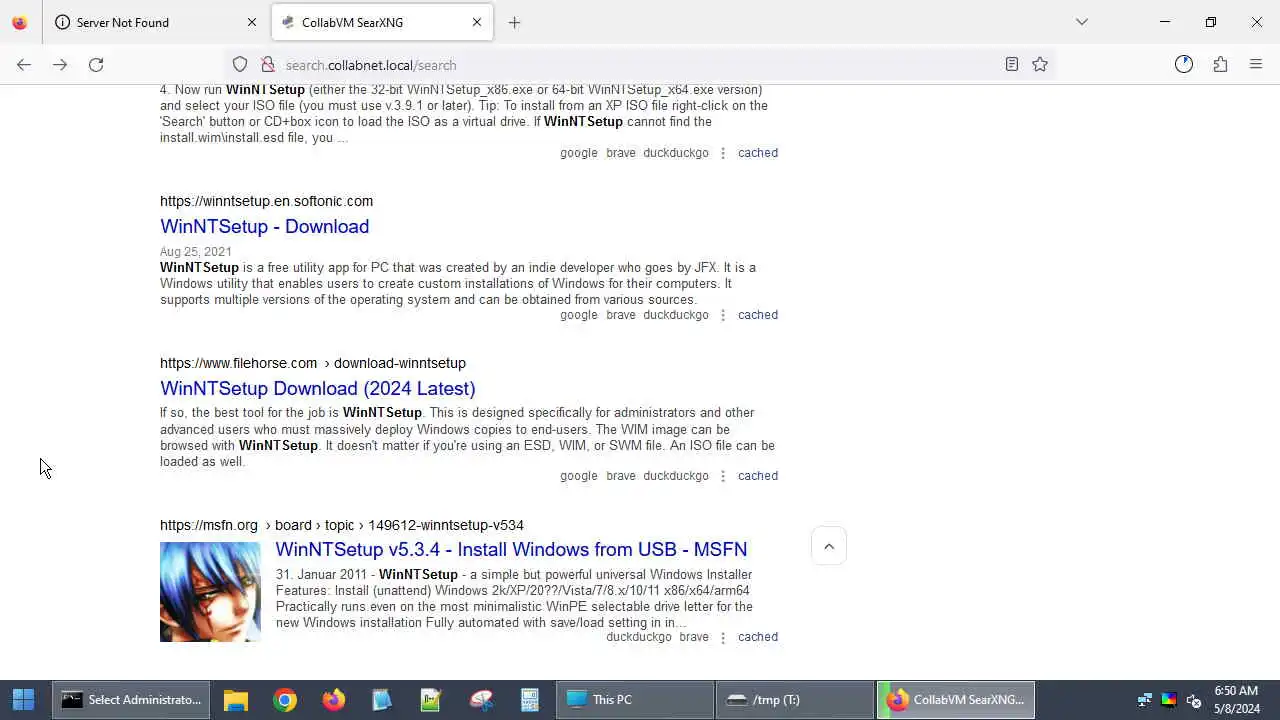The image size is (1280, 720).
Task: Switch to /tmp (T:) window
Action: click(x=795, y=700)
